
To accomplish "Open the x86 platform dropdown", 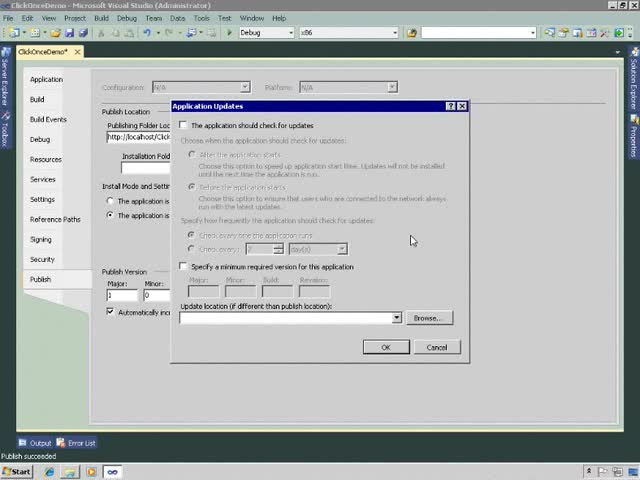I will tap(395, 33).
